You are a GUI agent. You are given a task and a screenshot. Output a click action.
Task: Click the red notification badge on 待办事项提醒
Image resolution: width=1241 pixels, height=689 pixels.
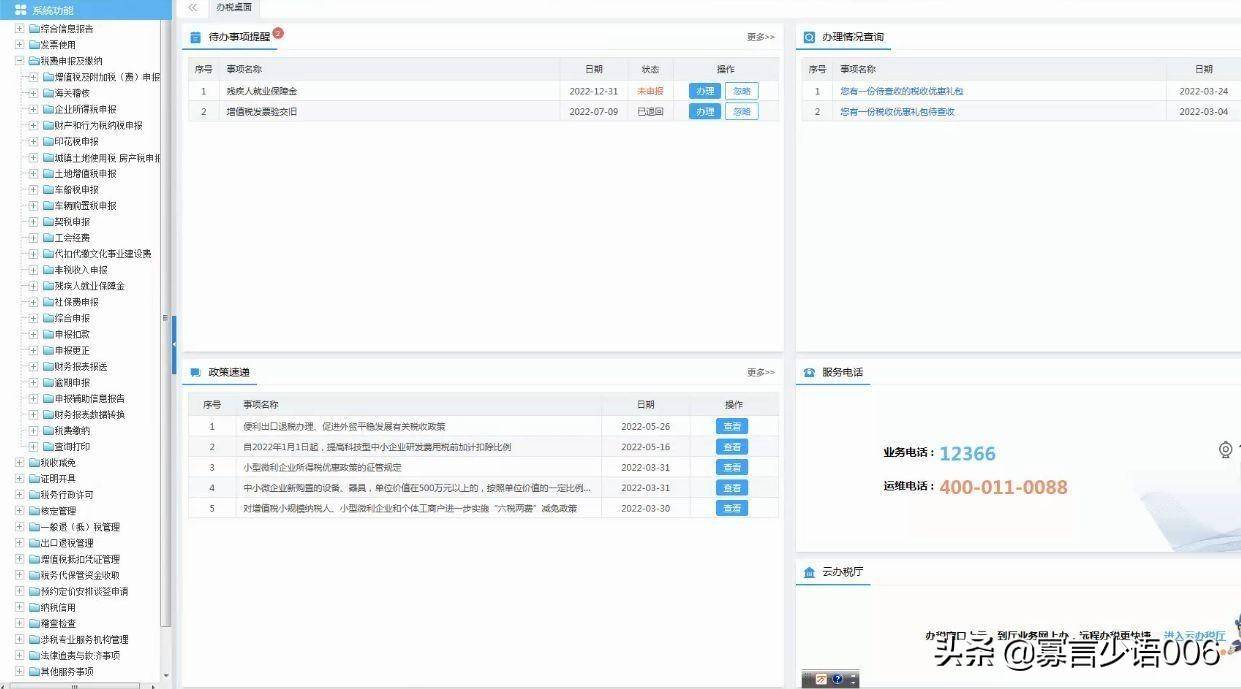277,32
